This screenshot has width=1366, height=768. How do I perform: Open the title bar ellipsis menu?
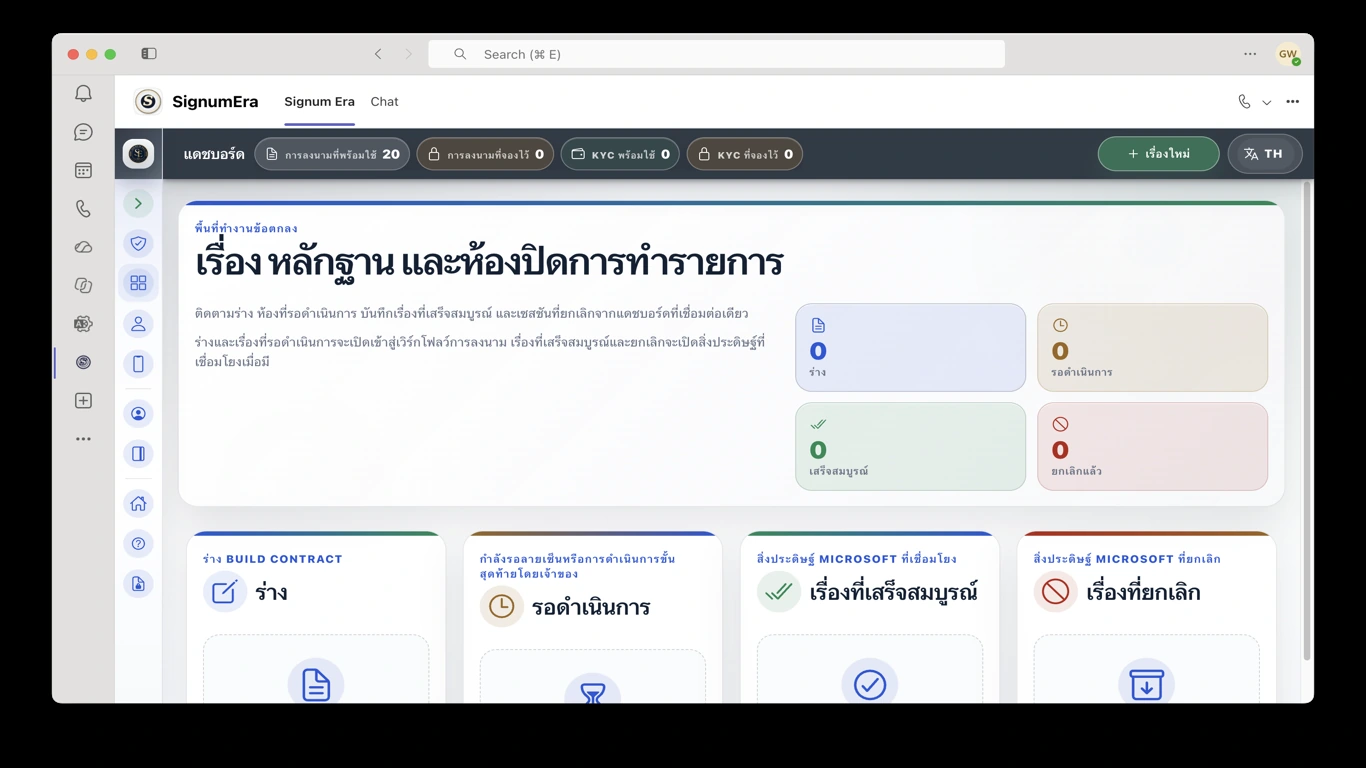pyautogui.click(x=1250, y=54)
